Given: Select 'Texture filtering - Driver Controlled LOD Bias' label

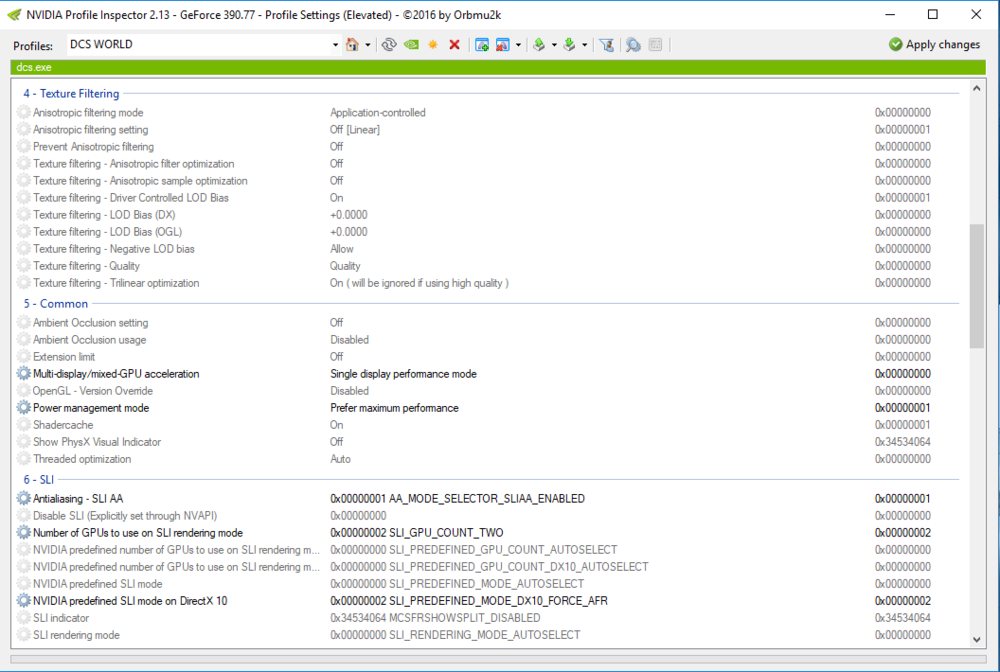Looking at the screenshot, I should pos(131,198).
